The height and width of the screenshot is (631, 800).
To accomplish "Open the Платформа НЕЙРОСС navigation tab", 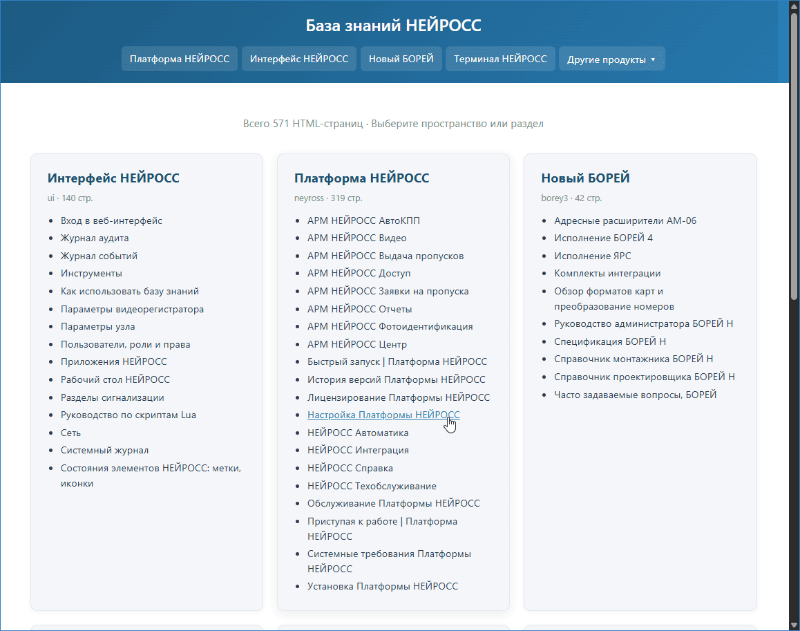I will click(x=180, y=59).
